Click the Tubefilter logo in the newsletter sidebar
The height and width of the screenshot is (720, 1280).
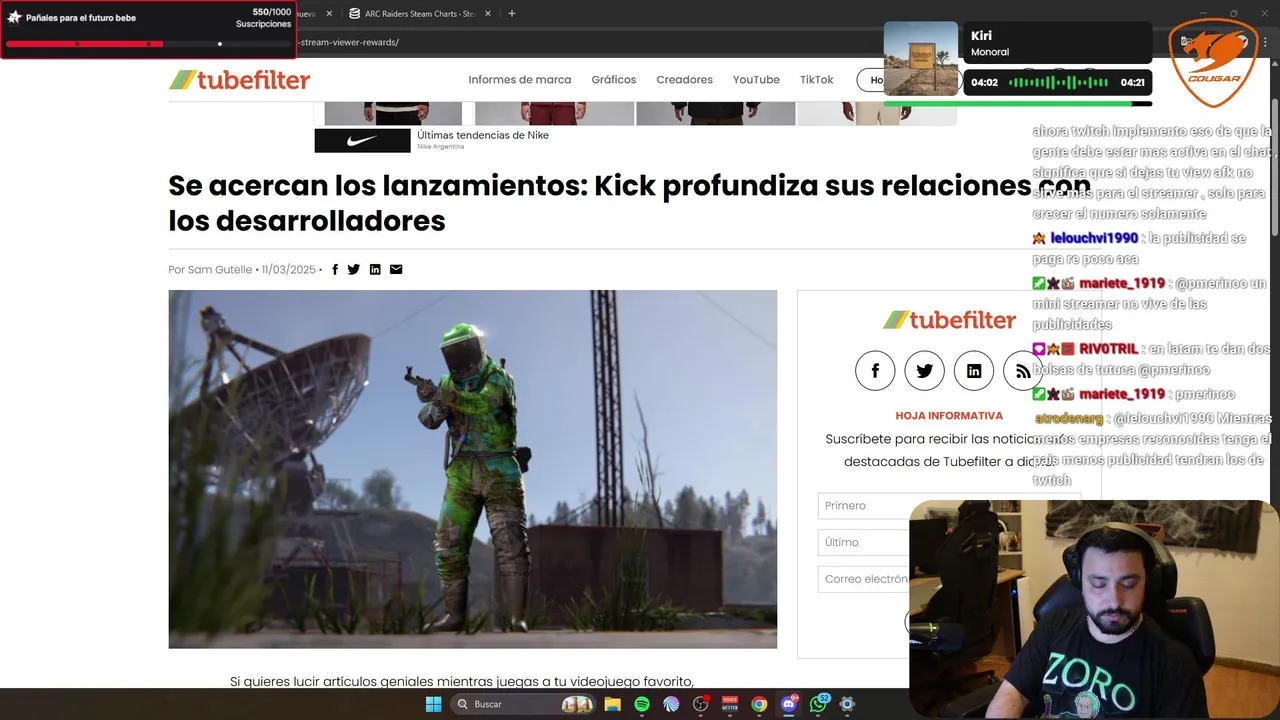949,320
